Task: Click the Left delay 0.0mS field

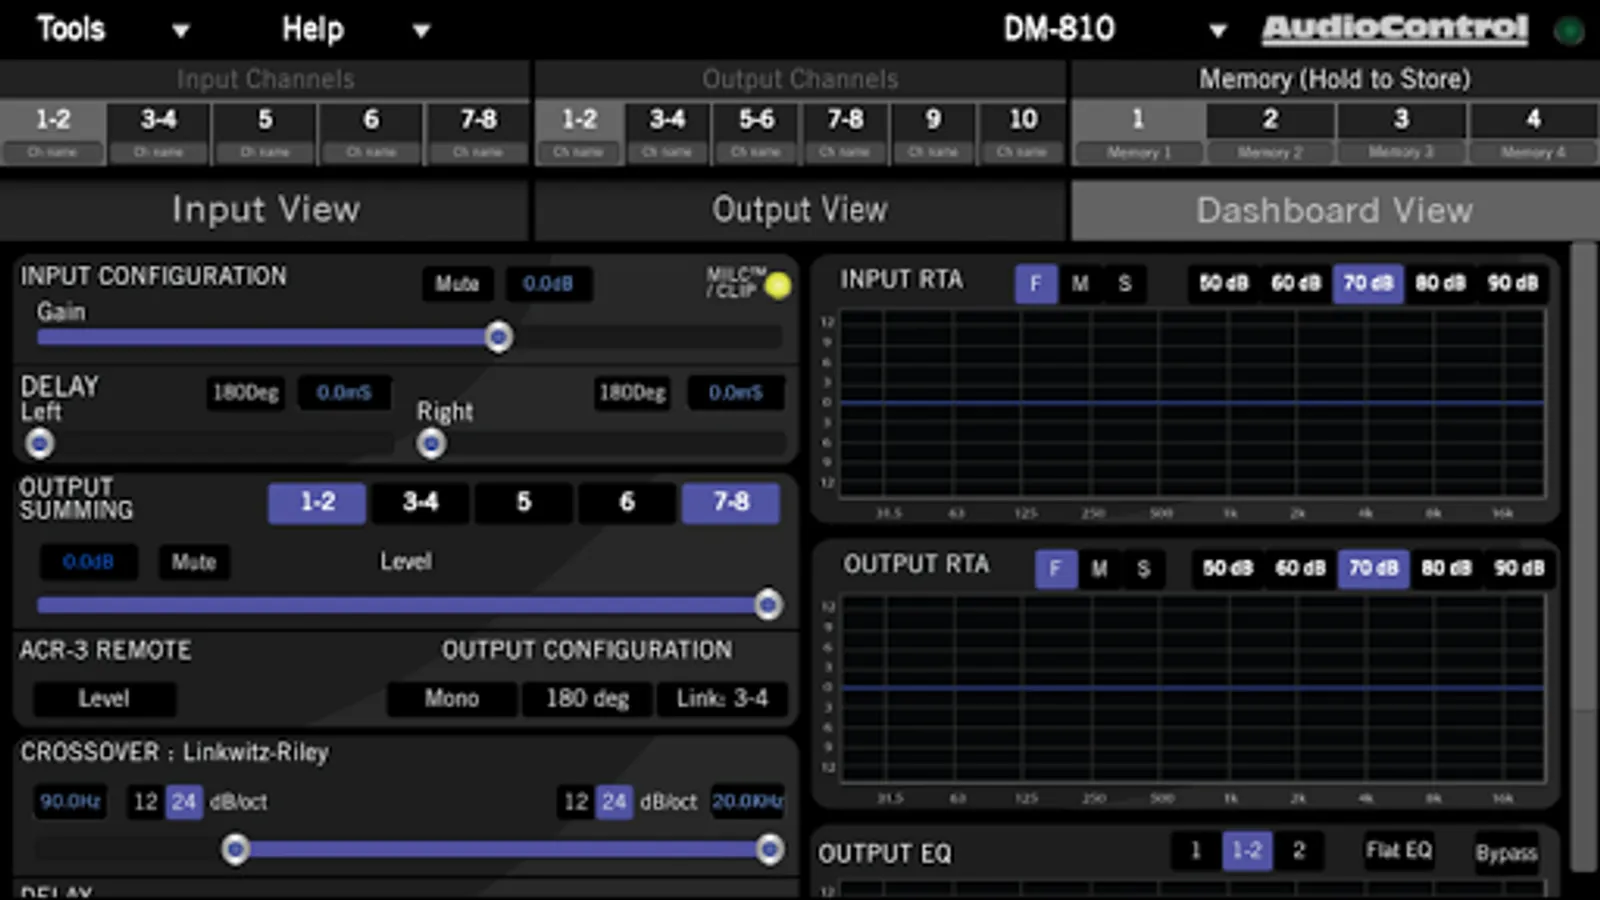Action: pyautogui.click(x=344, y=393)
